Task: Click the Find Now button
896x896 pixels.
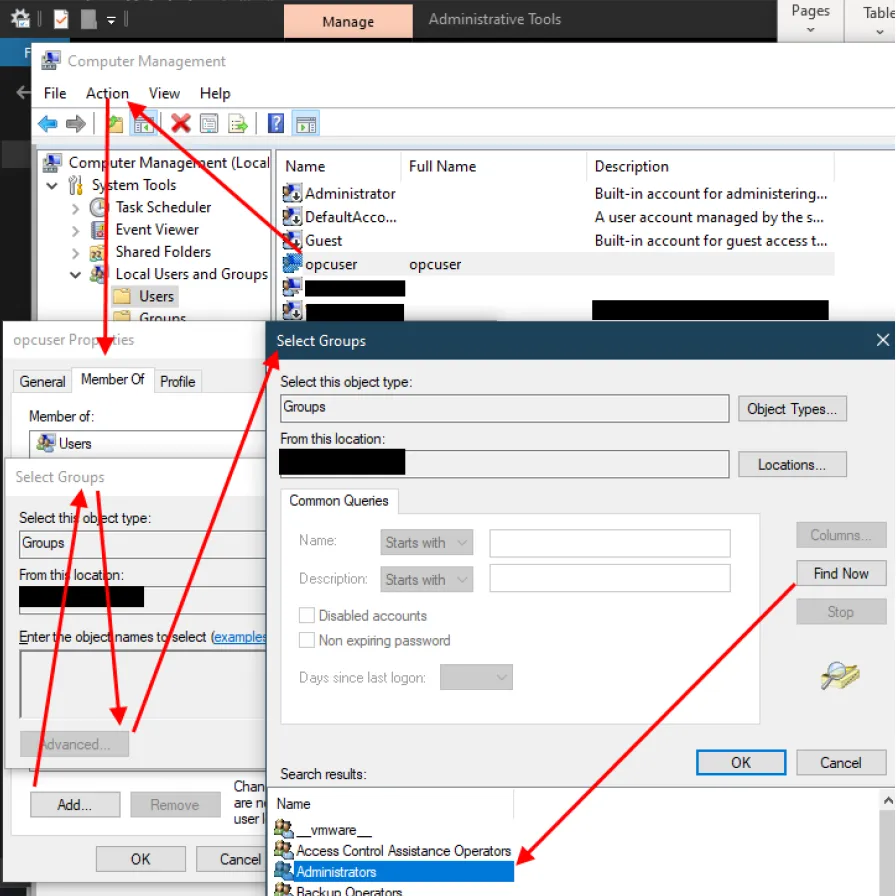Action: pos(841,573)
